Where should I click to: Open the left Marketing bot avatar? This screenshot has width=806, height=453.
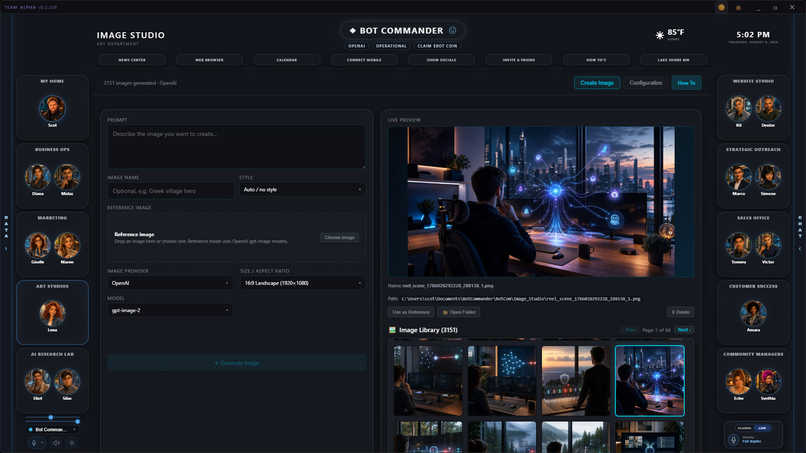38,245
